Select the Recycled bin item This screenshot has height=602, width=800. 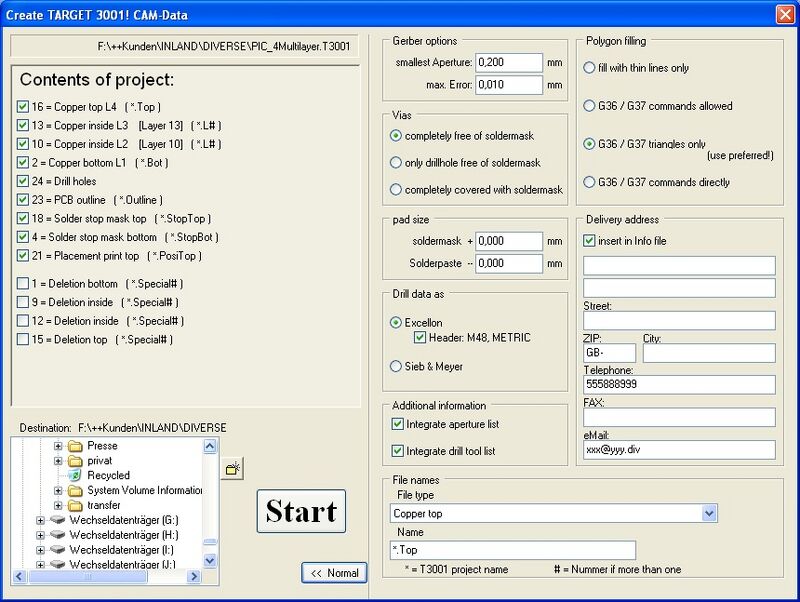point(108,475)
